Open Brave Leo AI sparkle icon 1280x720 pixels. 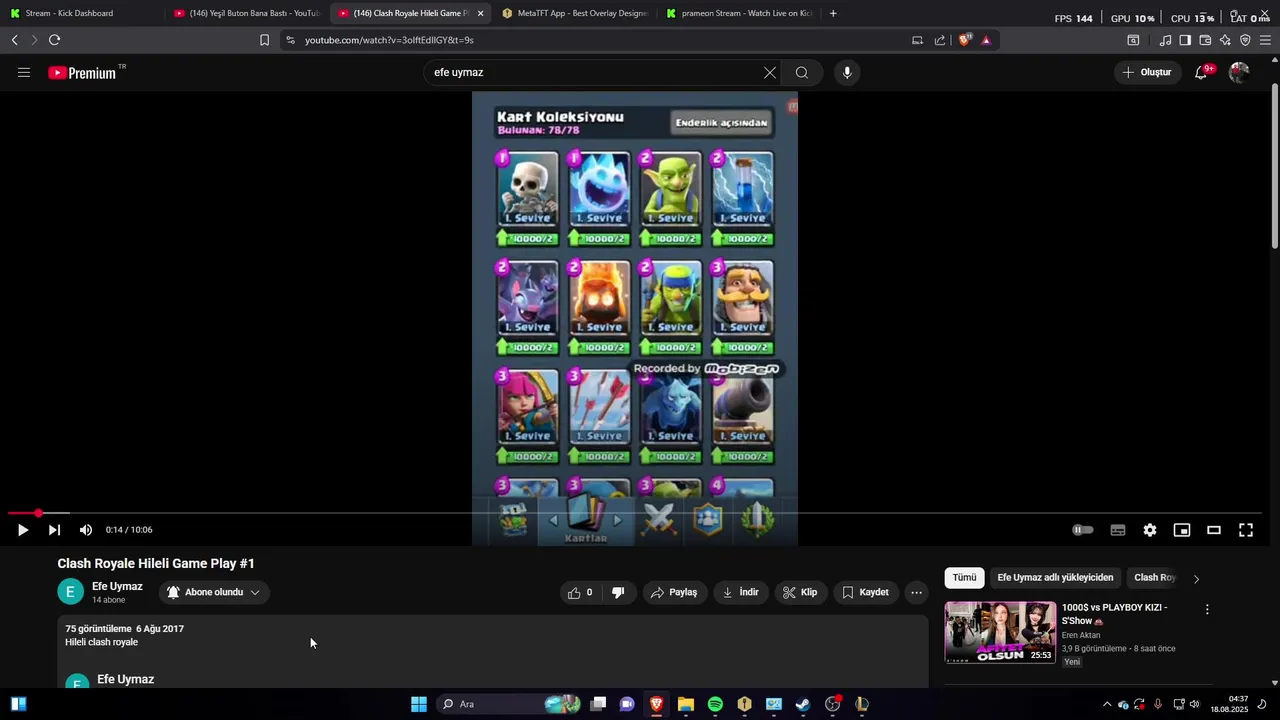[1225, 40]
